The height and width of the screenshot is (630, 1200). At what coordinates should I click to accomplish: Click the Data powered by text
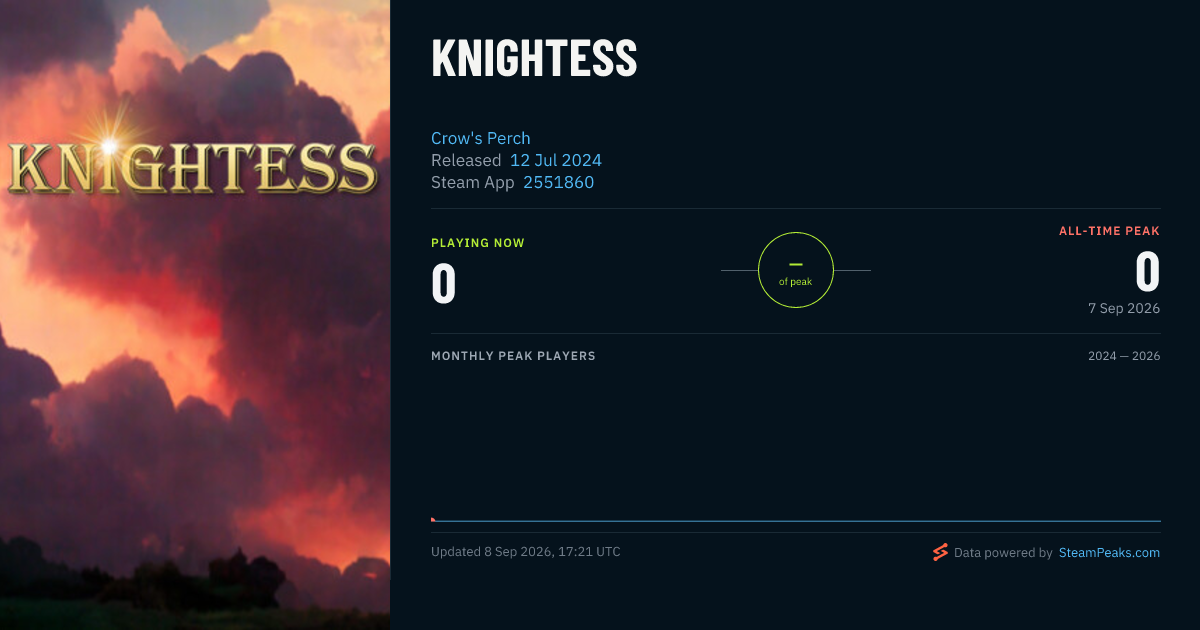[x=1003, y=552]
